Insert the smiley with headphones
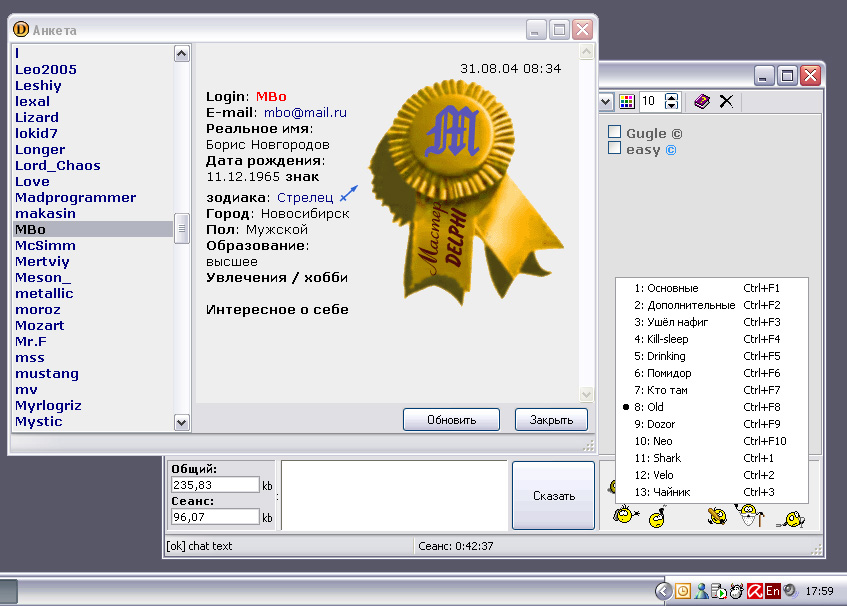847x606 pixels. 626,514
